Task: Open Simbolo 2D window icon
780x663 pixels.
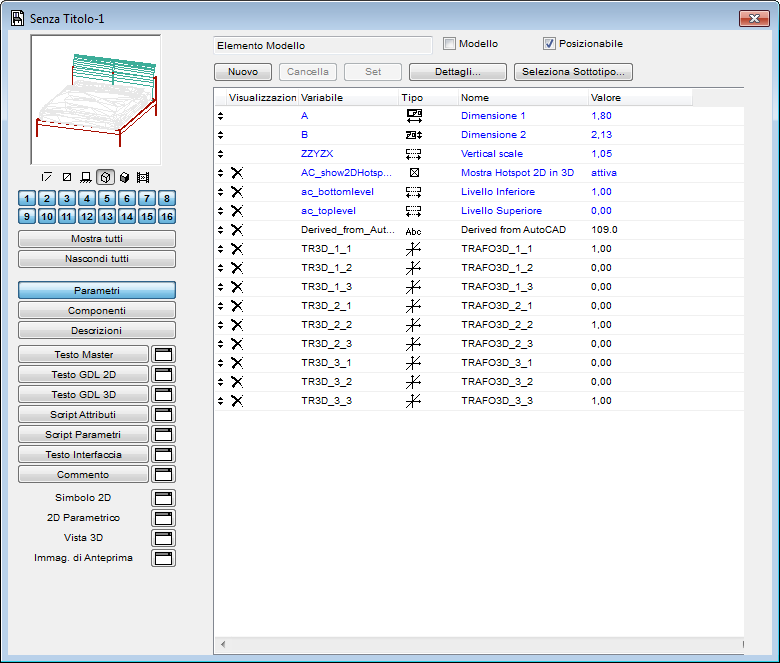Action: pyautogui.click(x=163, y=498)
